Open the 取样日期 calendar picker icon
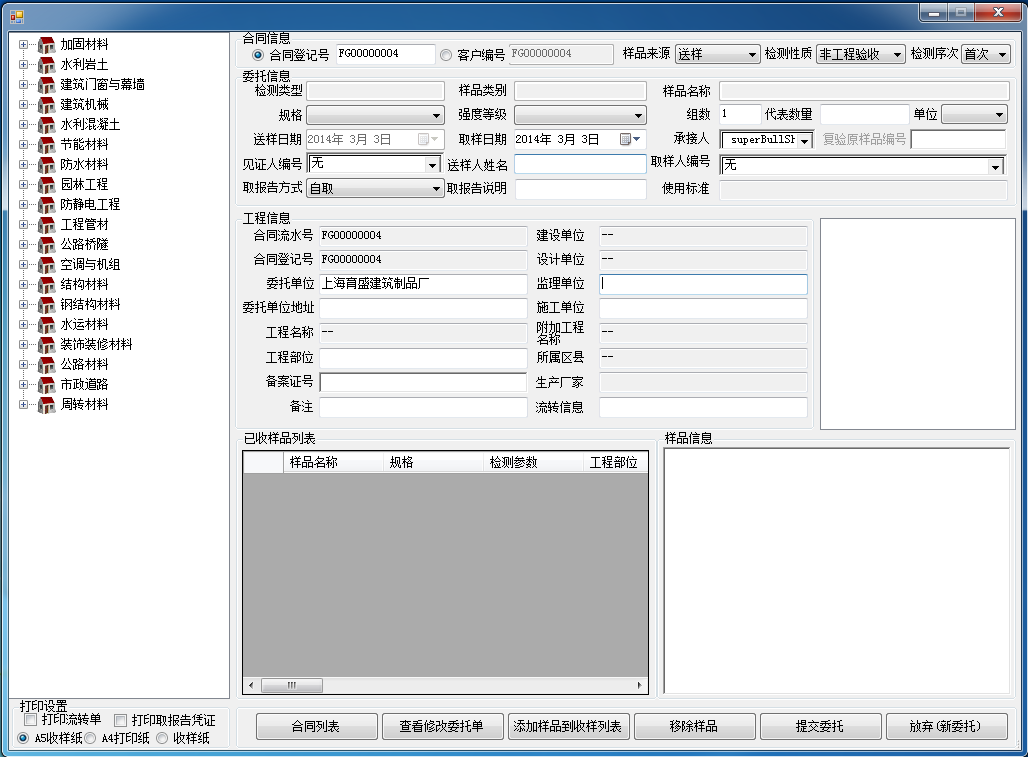 [x=627, y=140]
